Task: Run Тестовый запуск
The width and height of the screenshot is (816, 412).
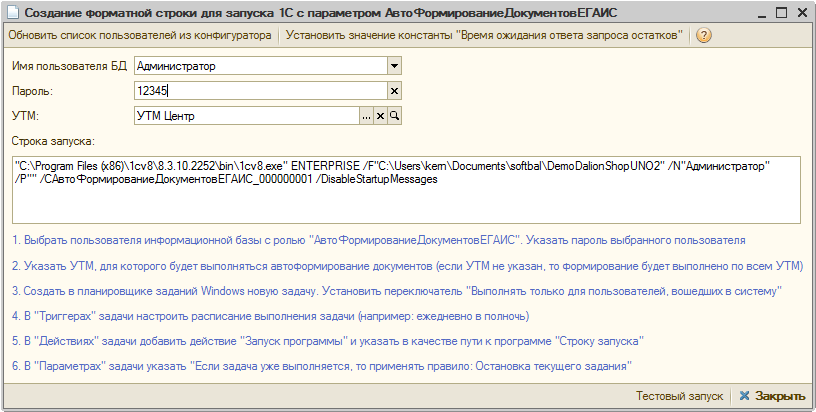Action: [x=679, y=396]
